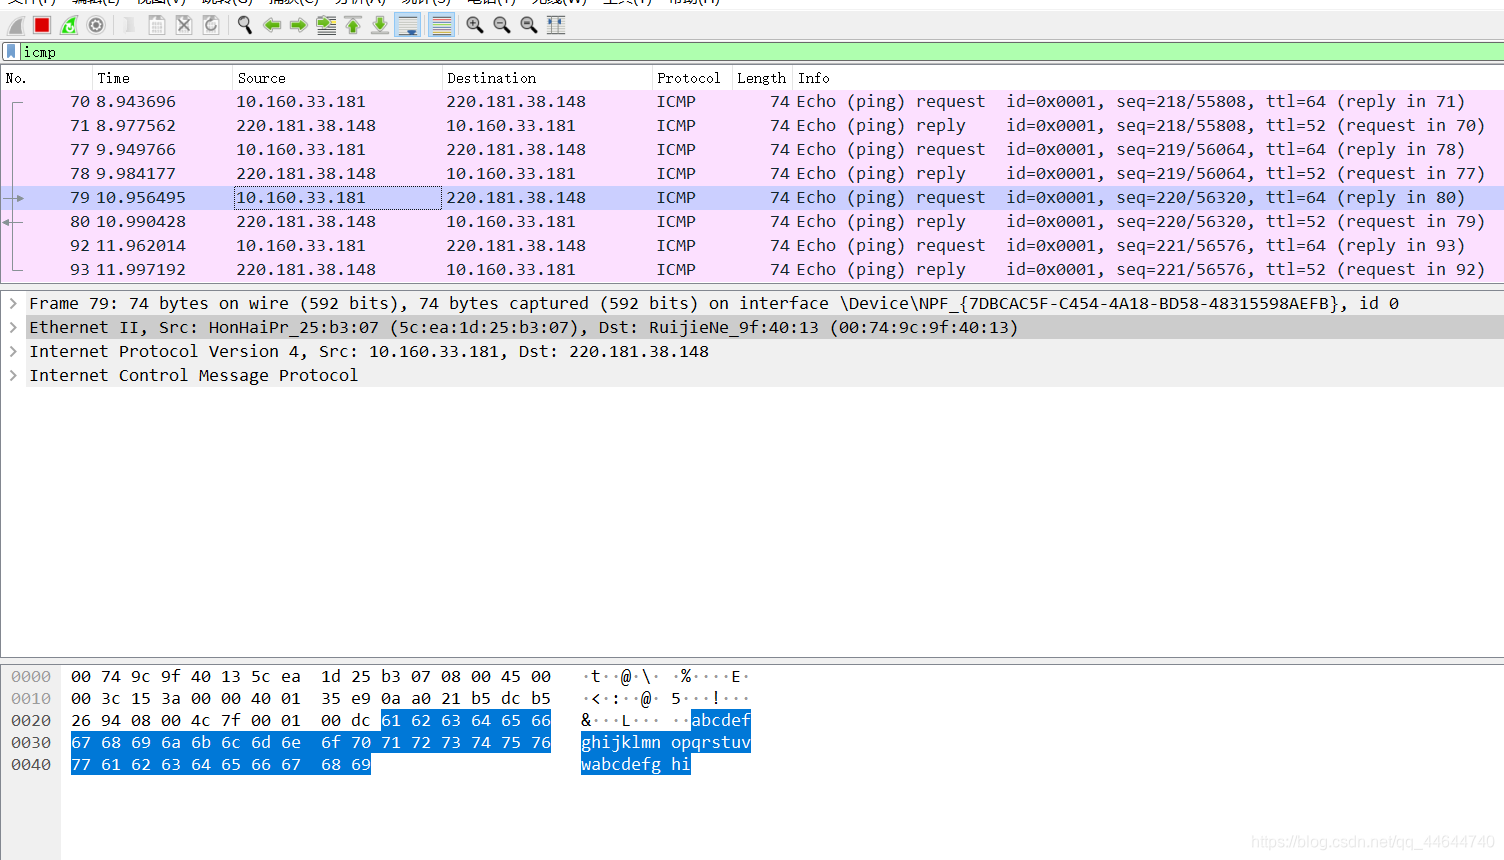
Task: Click Frame 79 summary text line
Action: click(714, 303)
